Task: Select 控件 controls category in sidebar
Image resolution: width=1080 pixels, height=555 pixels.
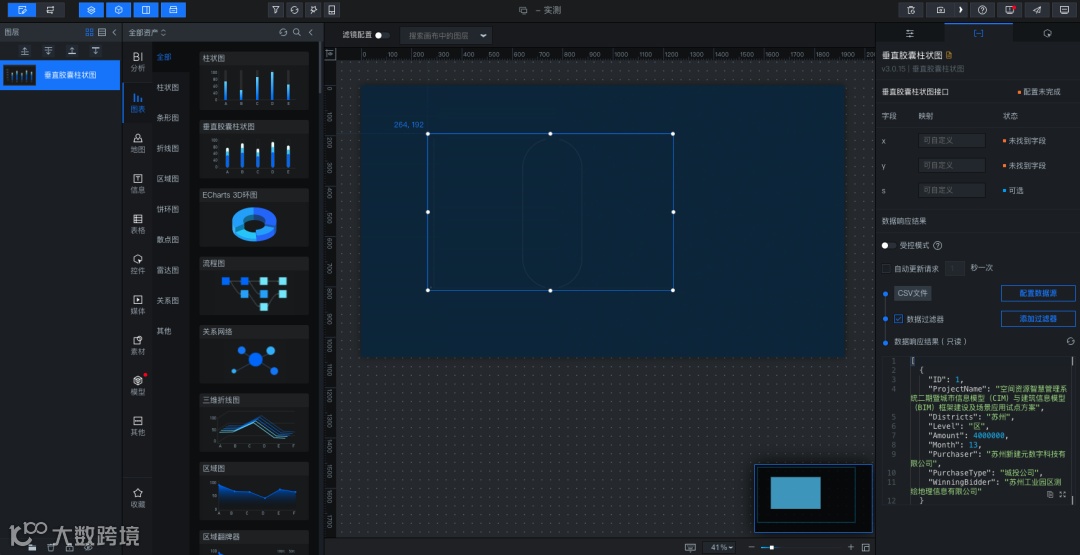Action: pos(138,264)
